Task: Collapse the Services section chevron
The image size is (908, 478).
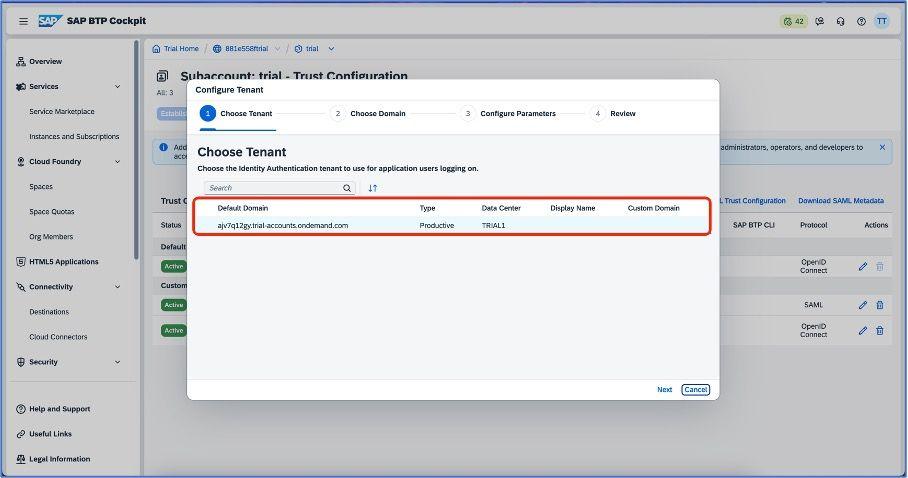Action: coord(118,86)
